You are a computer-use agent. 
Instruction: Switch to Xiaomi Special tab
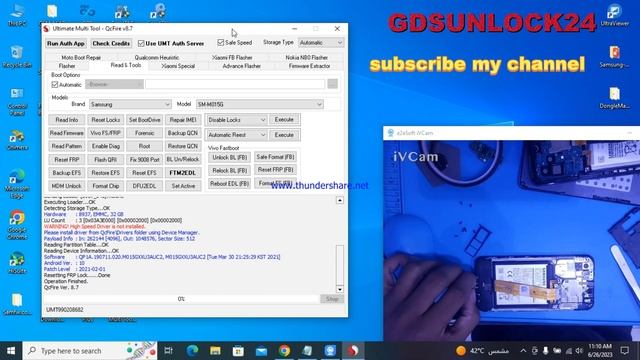point(178,66)
